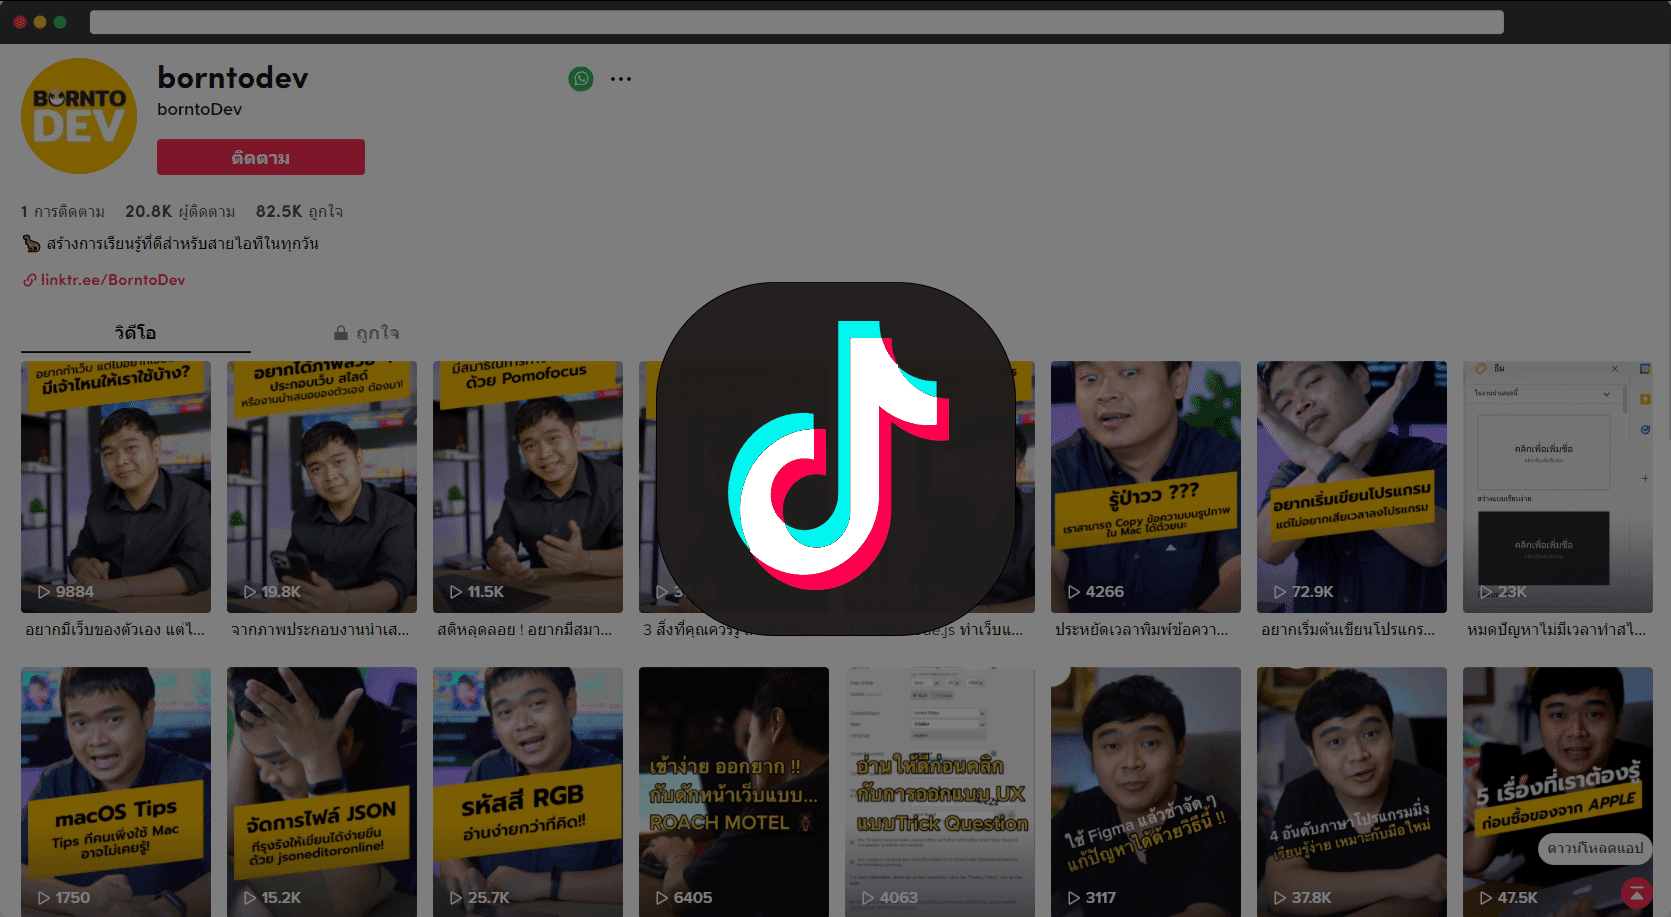
Task: Click play icon on 37.8K-view video
Action: point(1280,898)
